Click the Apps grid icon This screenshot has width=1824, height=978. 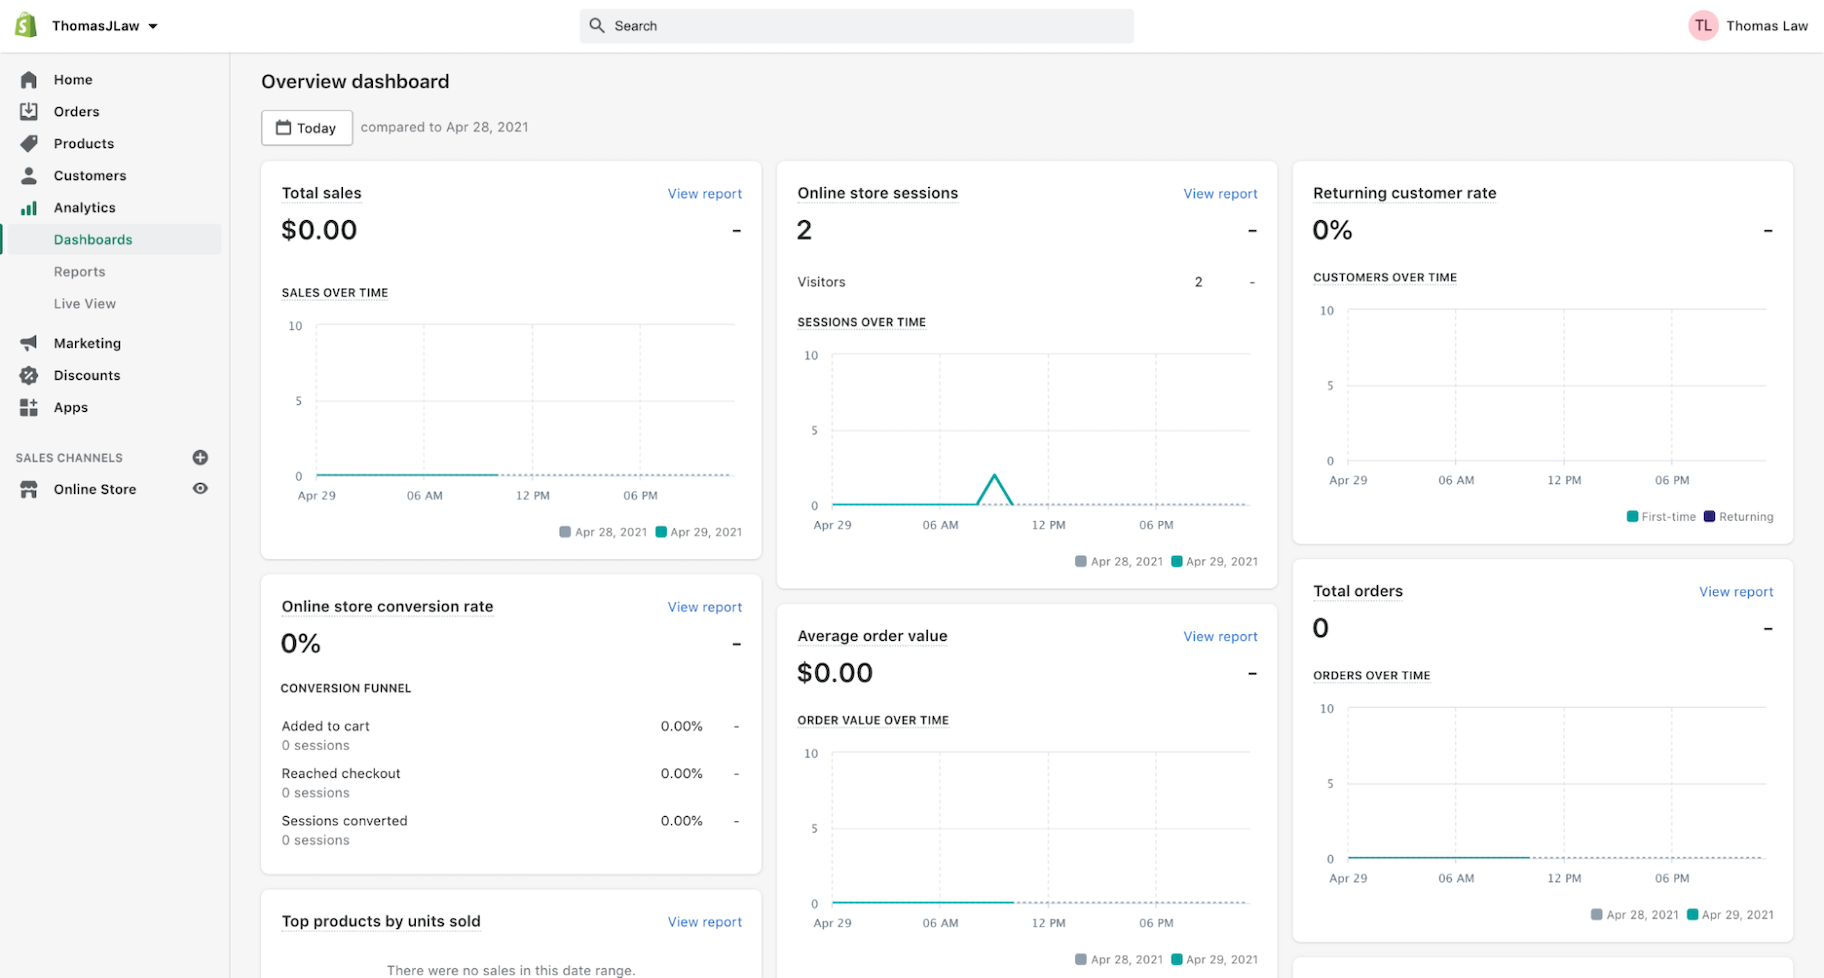point(29,408)
